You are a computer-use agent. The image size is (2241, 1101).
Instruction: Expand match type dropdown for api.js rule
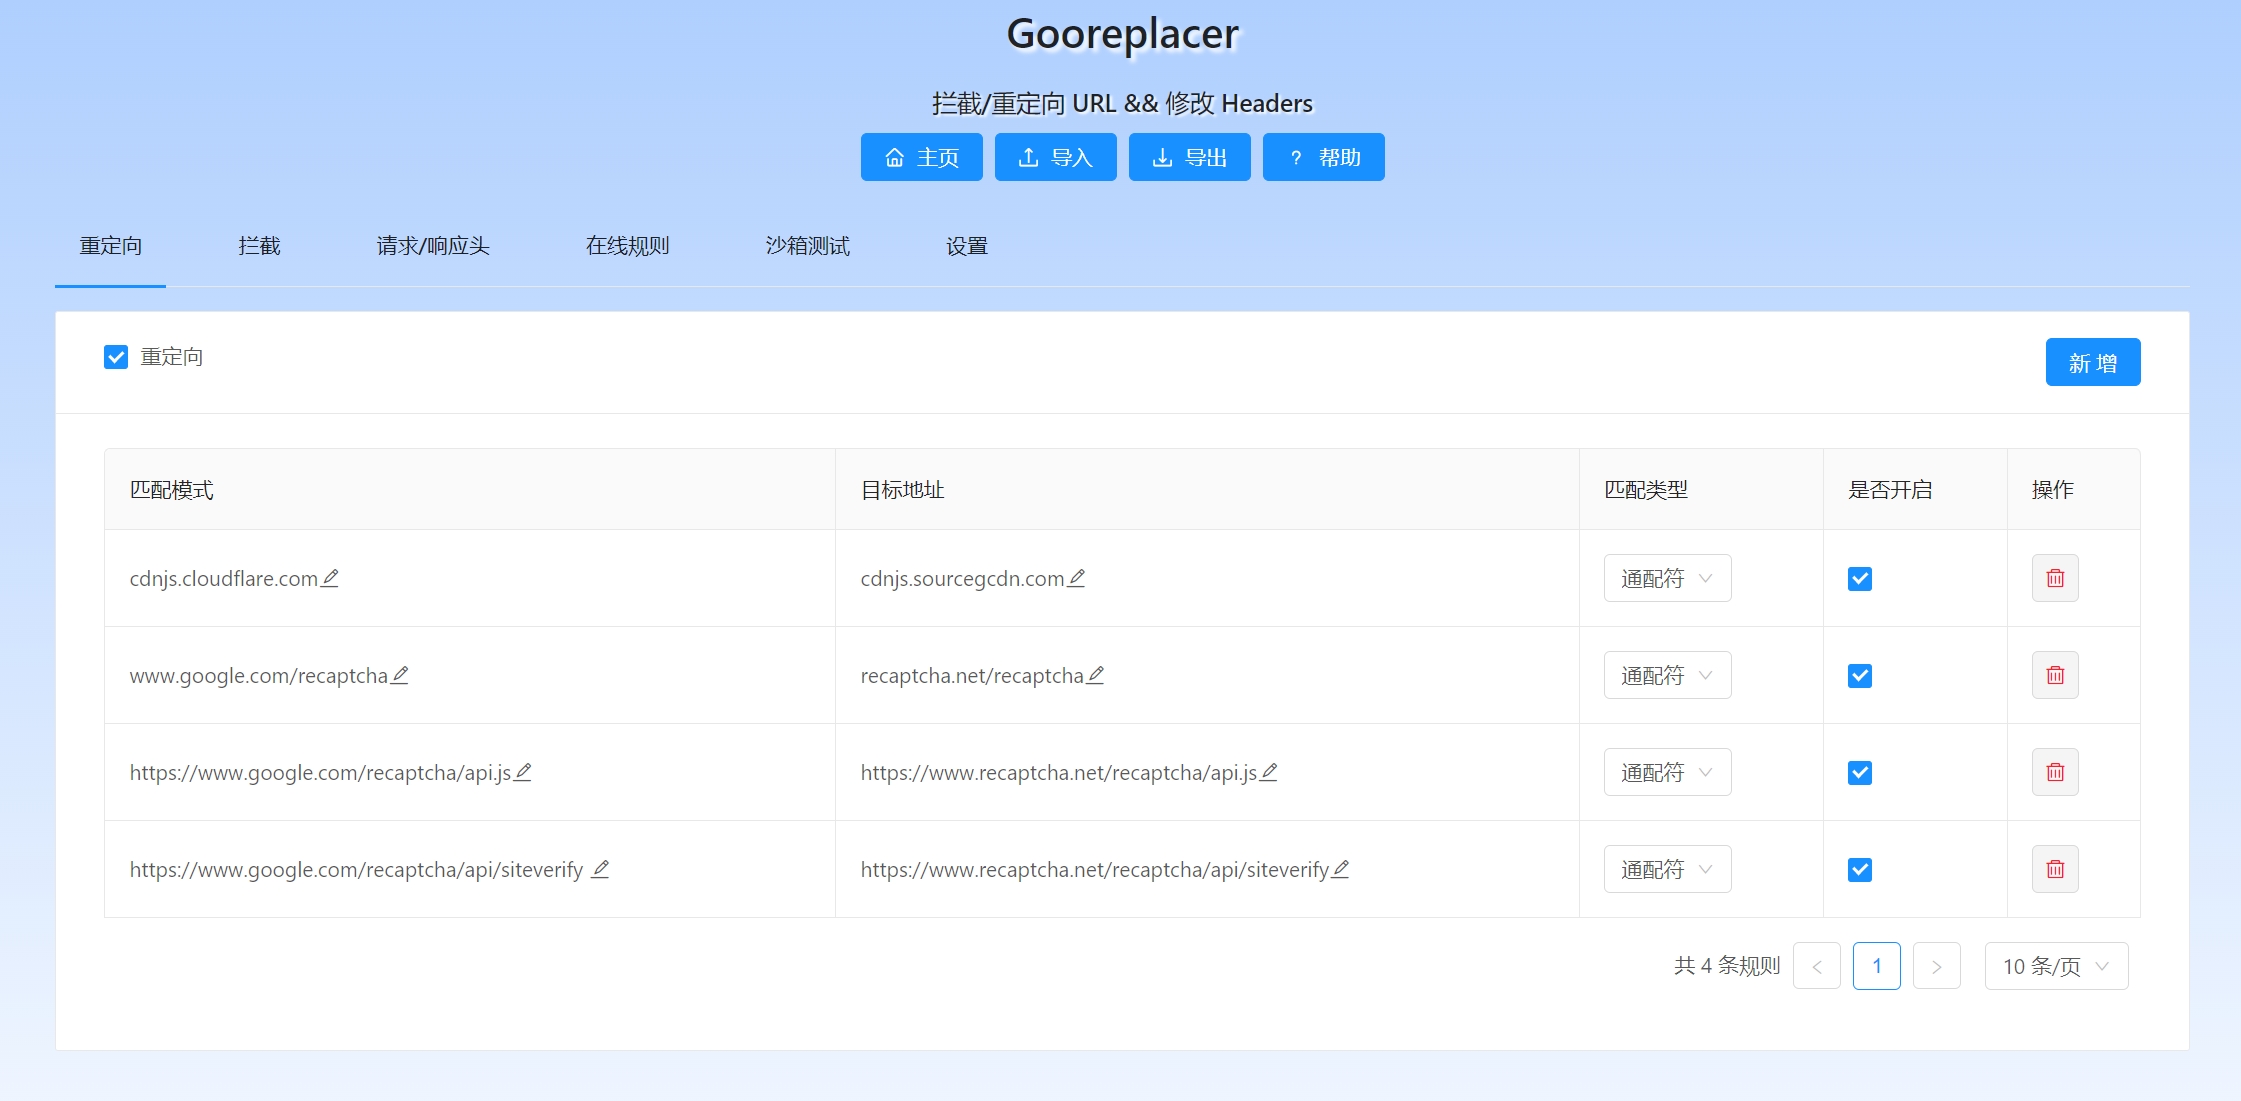1666,772
